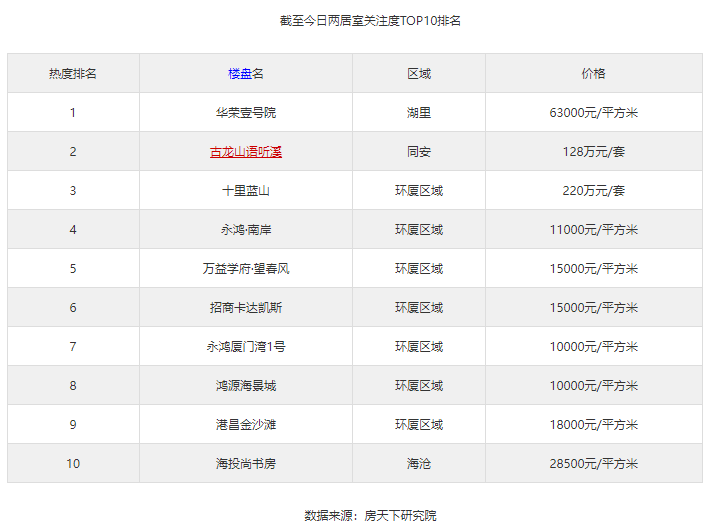Click rank number 1 cell

click(73, 113)
